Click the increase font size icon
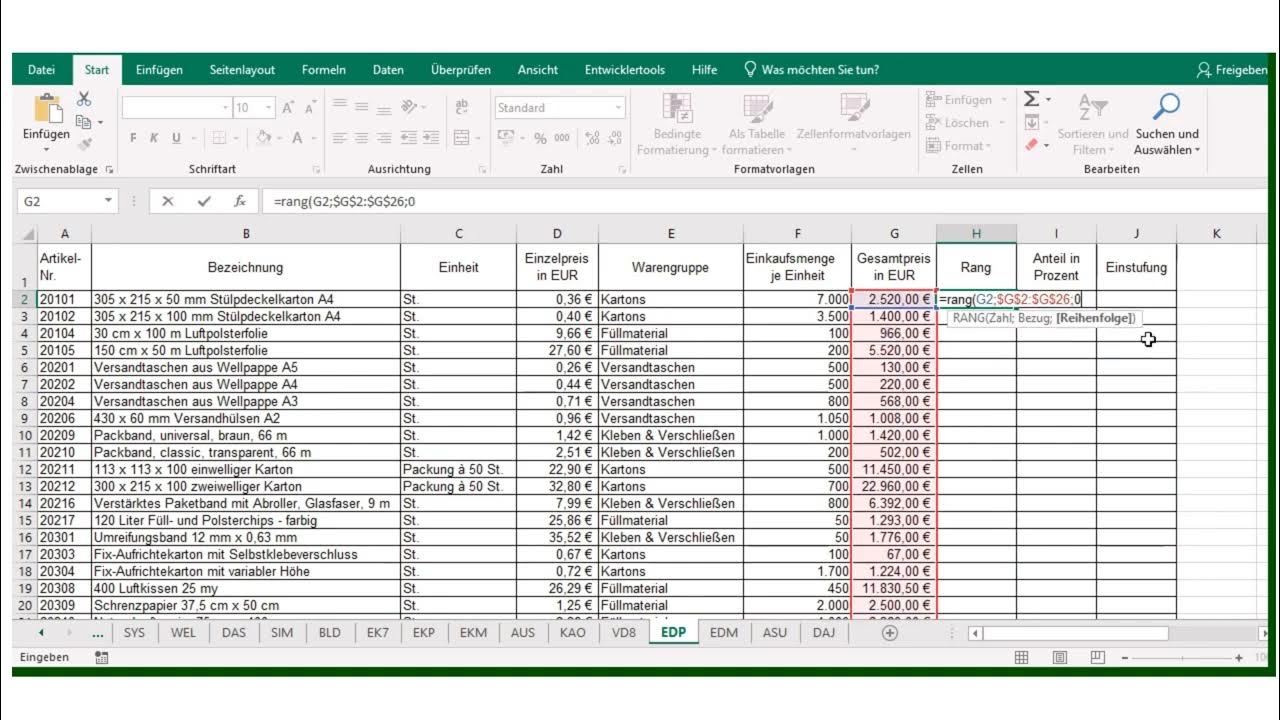This screenshot has width=1280, height=720. pos(287,108)
